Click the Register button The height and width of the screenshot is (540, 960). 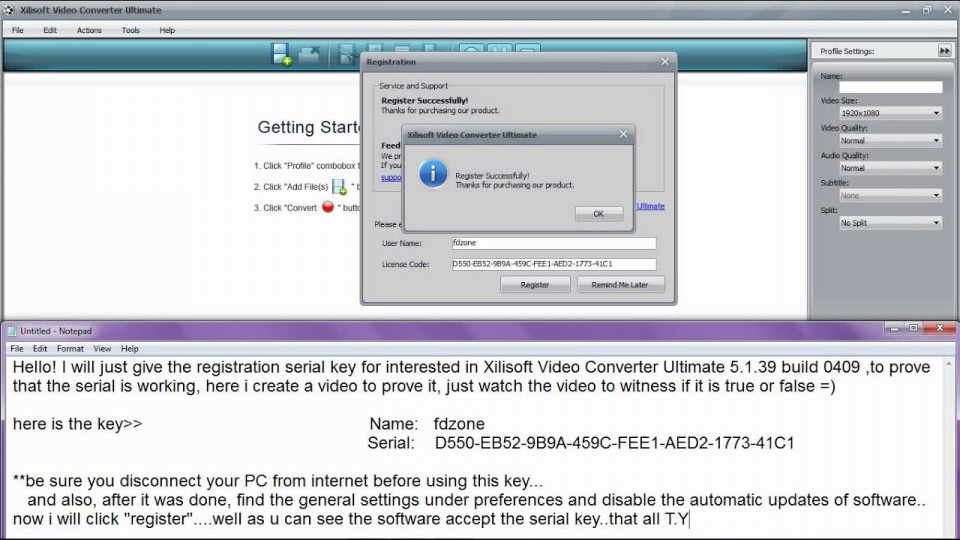pyautogui.click(x=534, y=285)
